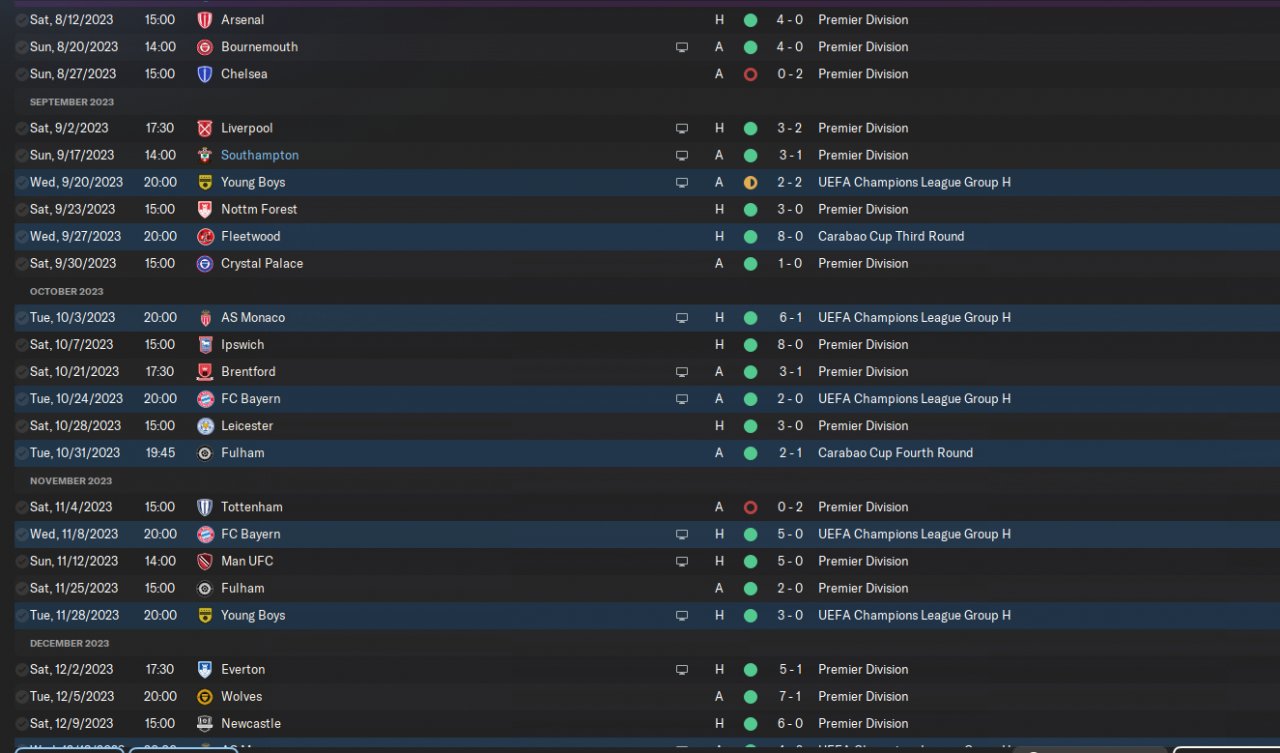Collapse the NOVEMBER 2023 month header
1280x753 pixels.
(71, 481)
